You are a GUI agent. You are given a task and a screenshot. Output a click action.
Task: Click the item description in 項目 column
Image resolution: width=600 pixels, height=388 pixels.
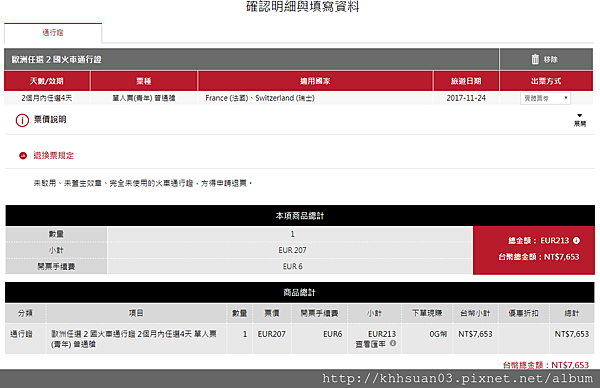(134, 339)
